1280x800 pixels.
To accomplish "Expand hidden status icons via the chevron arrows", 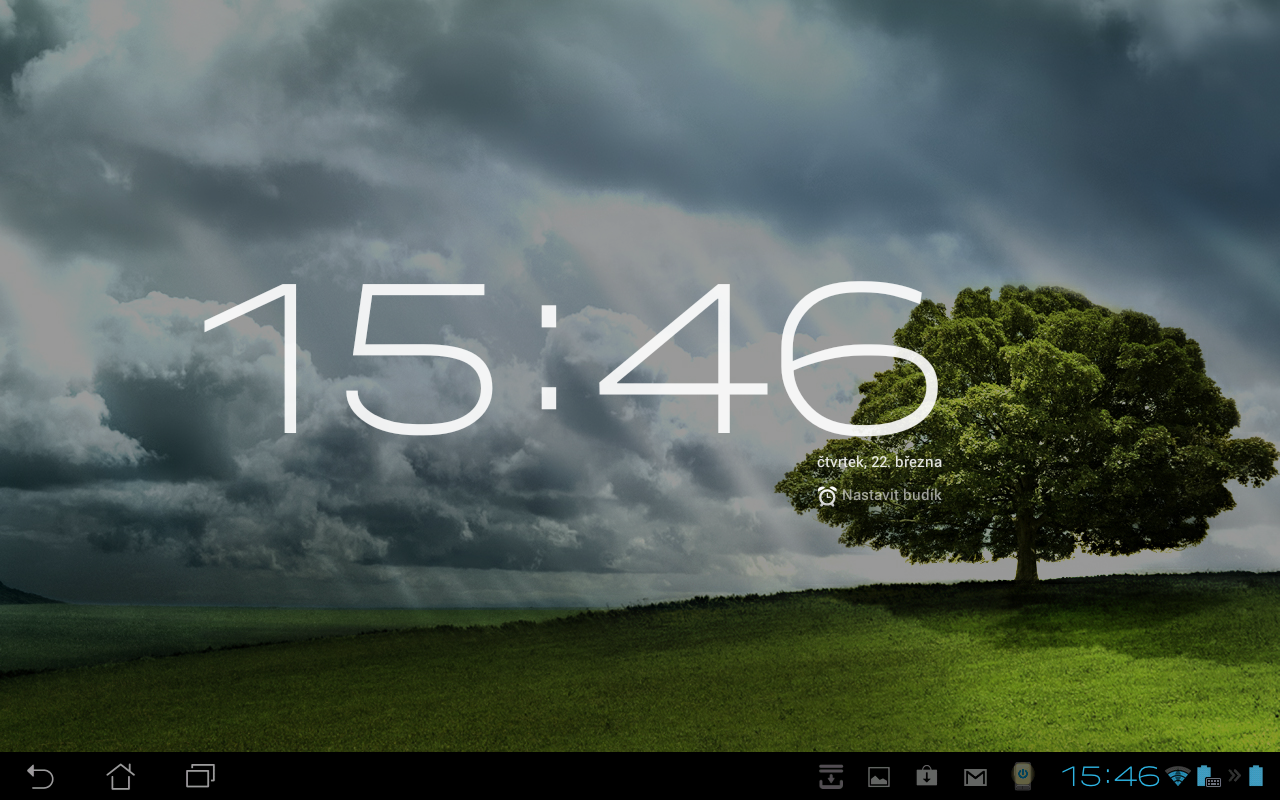I will 1234,776.
